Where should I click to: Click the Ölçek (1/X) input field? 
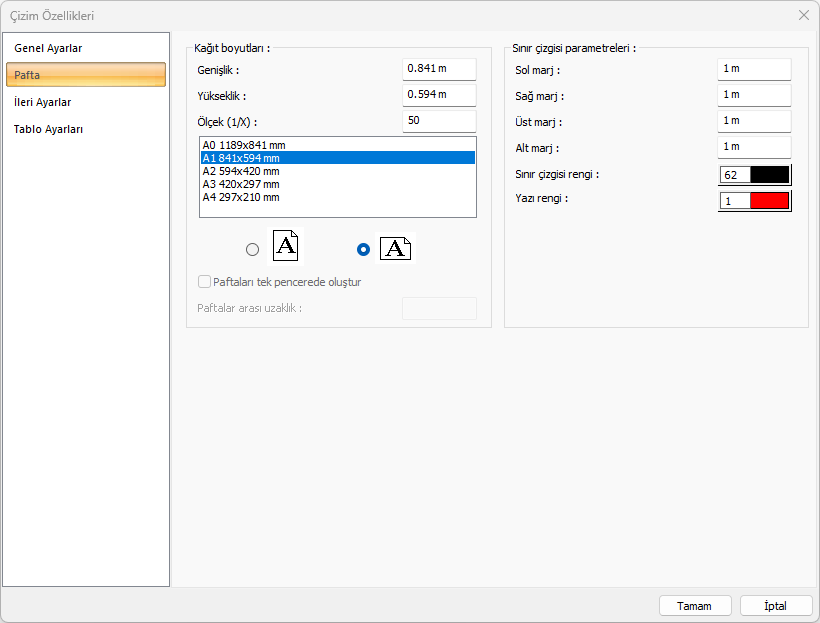tap(439, 121)
